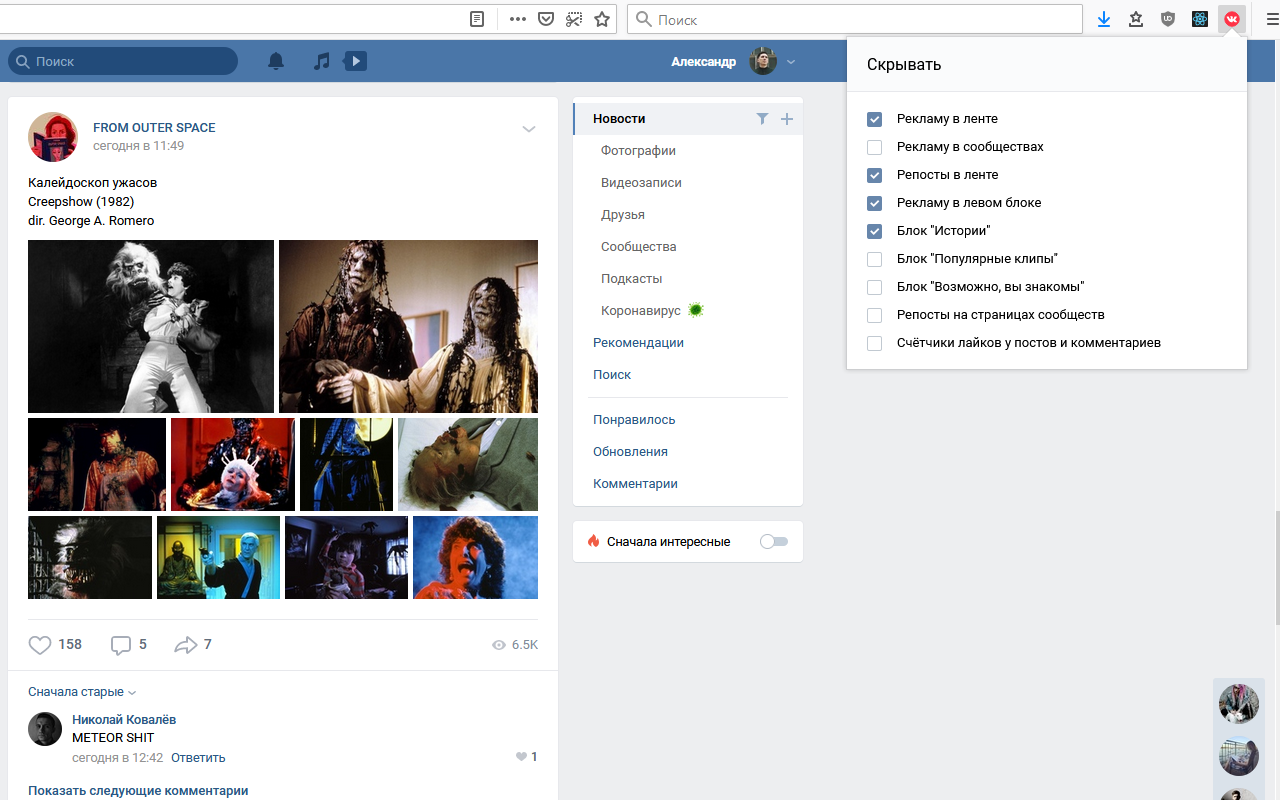
Task: Open the black-and-white monster photo thumbnail
Action: click(x=151, y=326)
